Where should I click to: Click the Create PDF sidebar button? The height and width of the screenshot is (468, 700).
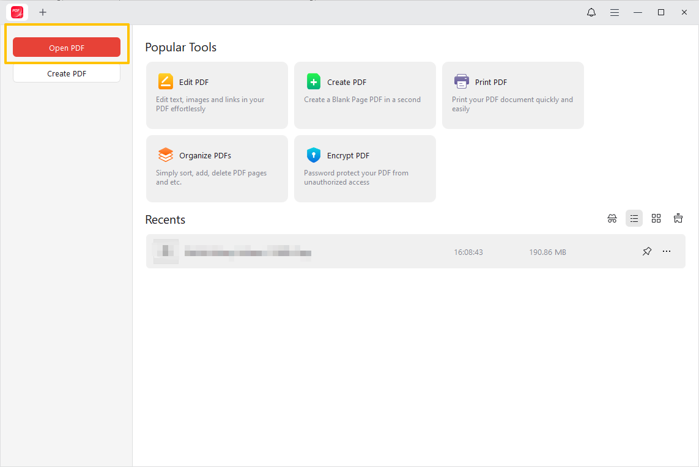(67, 74)
